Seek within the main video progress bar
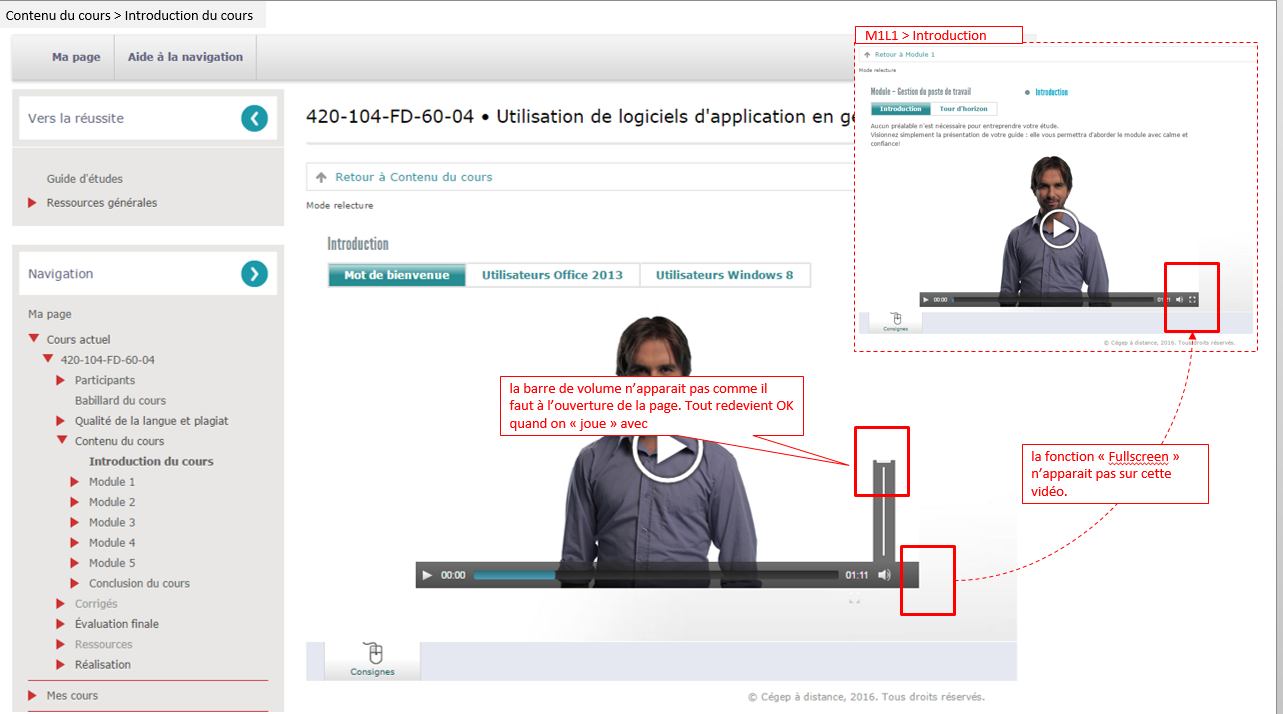Viewport: 1283px width, 714px height. coord(655,575)
